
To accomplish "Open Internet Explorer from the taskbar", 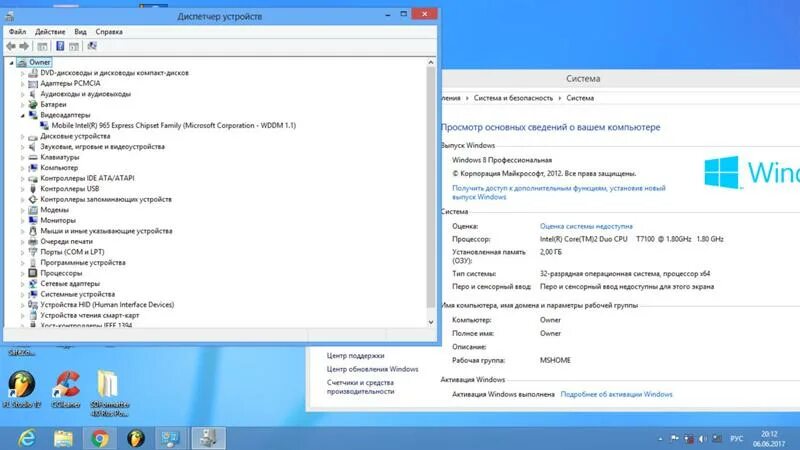I will click(27, 438).
